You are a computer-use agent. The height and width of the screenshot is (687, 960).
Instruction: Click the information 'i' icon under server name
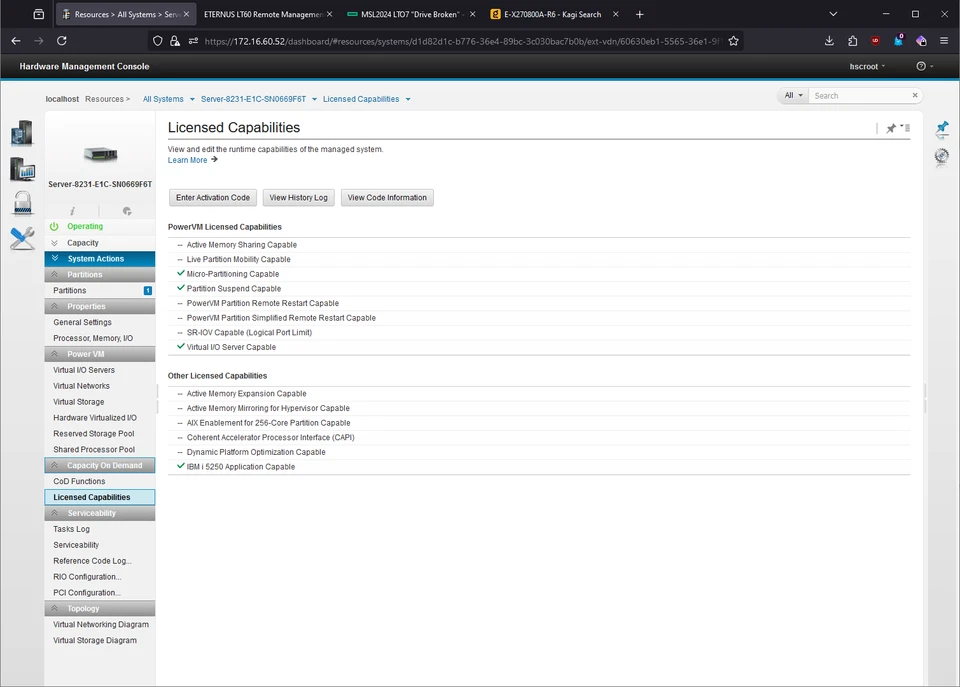pyautogui.click(x=72, y=211)
